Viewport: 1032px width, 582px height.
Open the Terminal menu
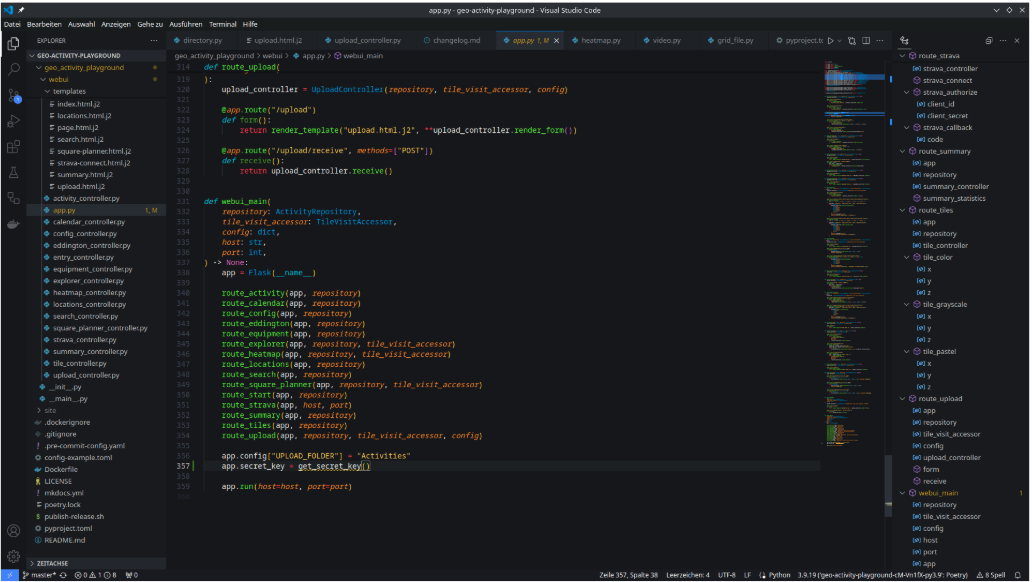222,24
